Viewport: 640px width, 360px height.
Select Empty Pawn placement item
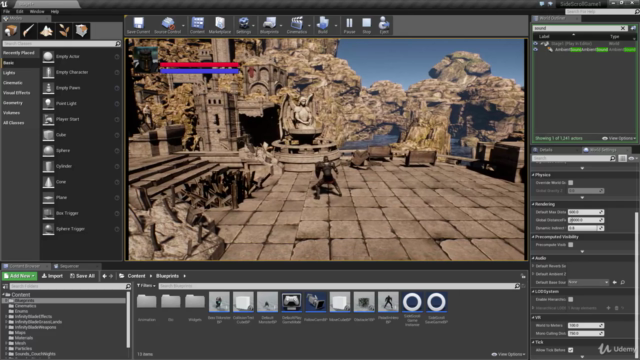point(81,88)
